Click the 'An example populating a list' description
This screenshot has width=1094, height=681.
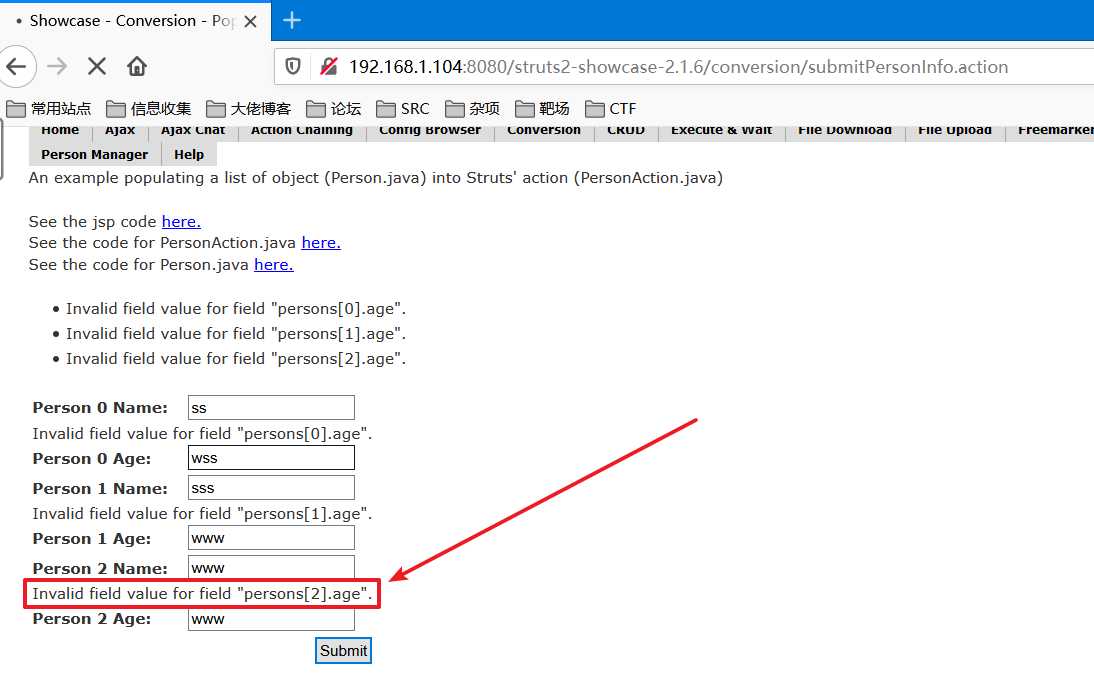375,178
